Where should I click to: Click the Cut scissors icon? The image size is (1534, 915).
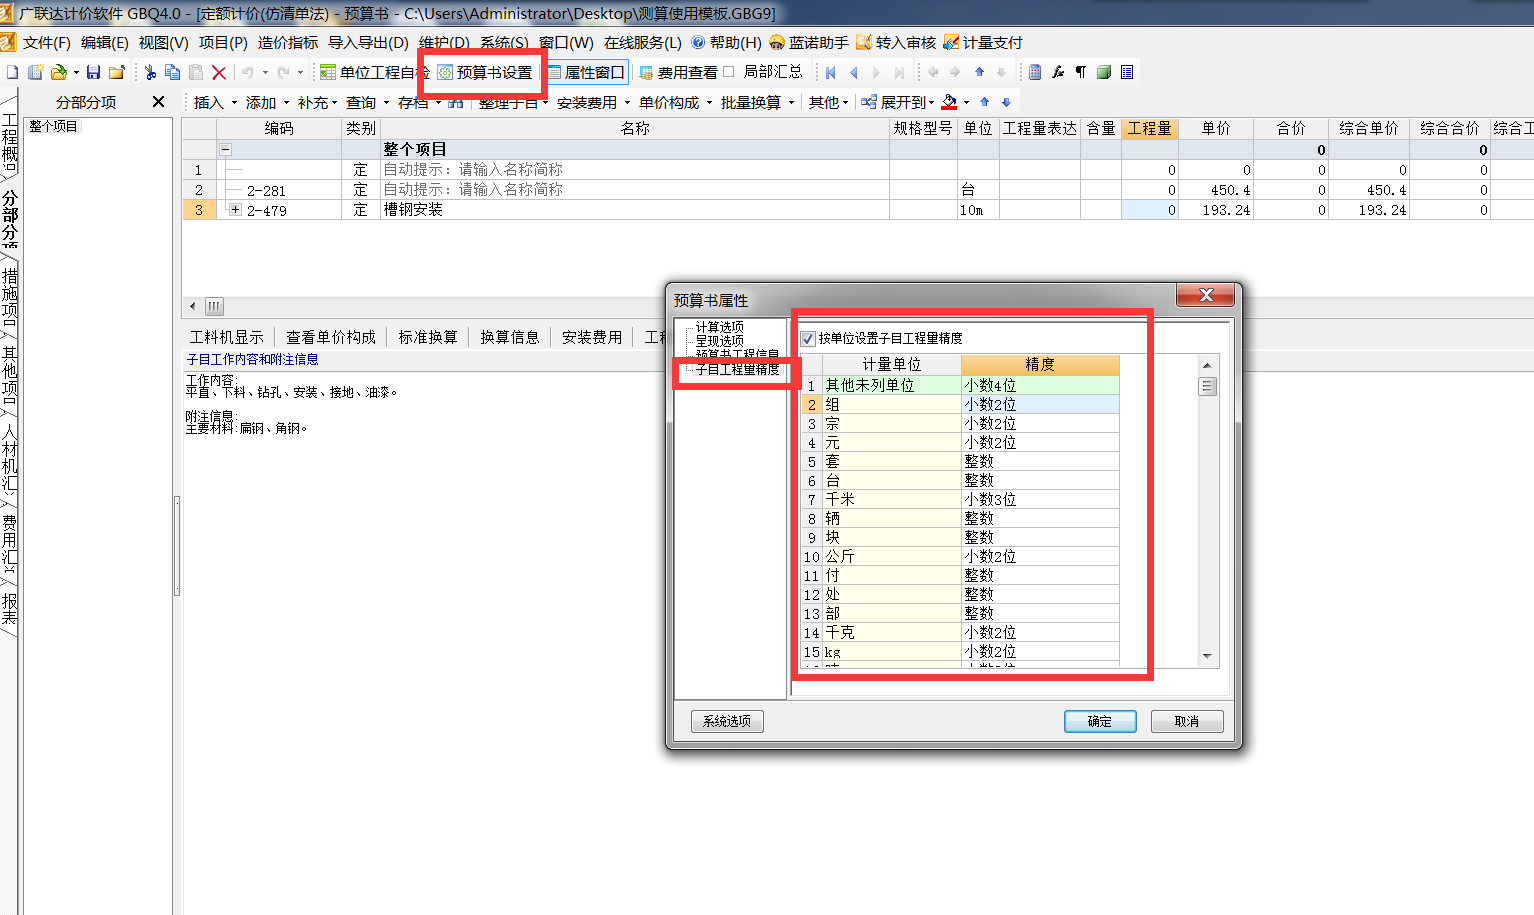click(x=150, y=72)
